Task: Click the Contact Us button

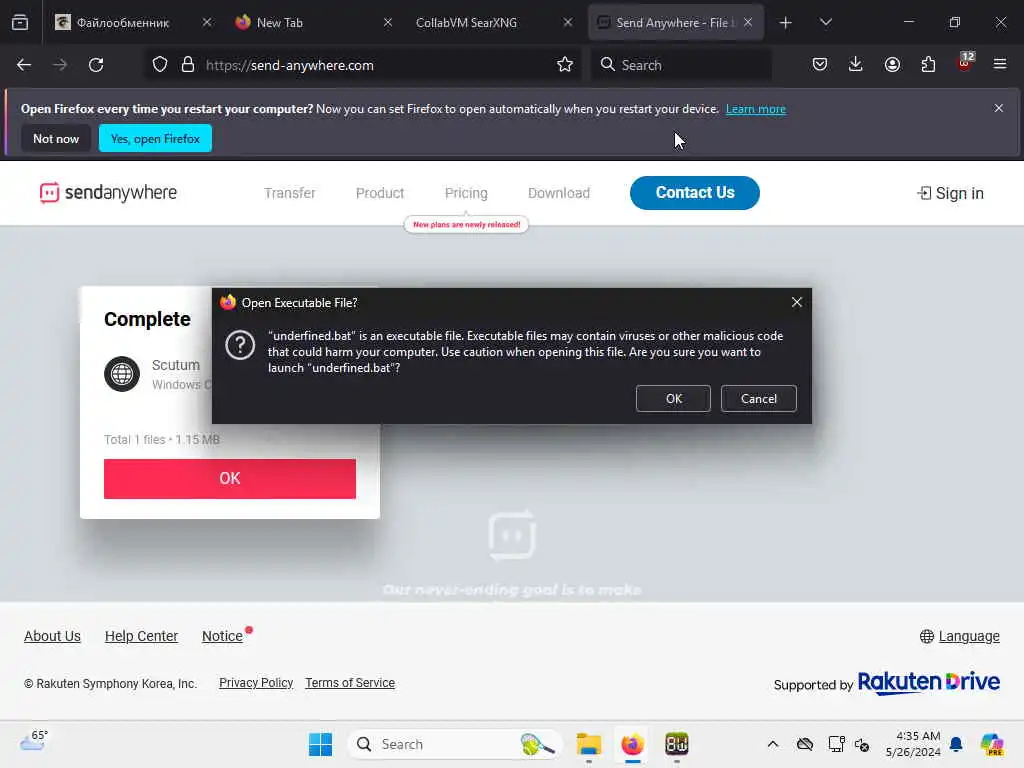Action: coord(695,193)
